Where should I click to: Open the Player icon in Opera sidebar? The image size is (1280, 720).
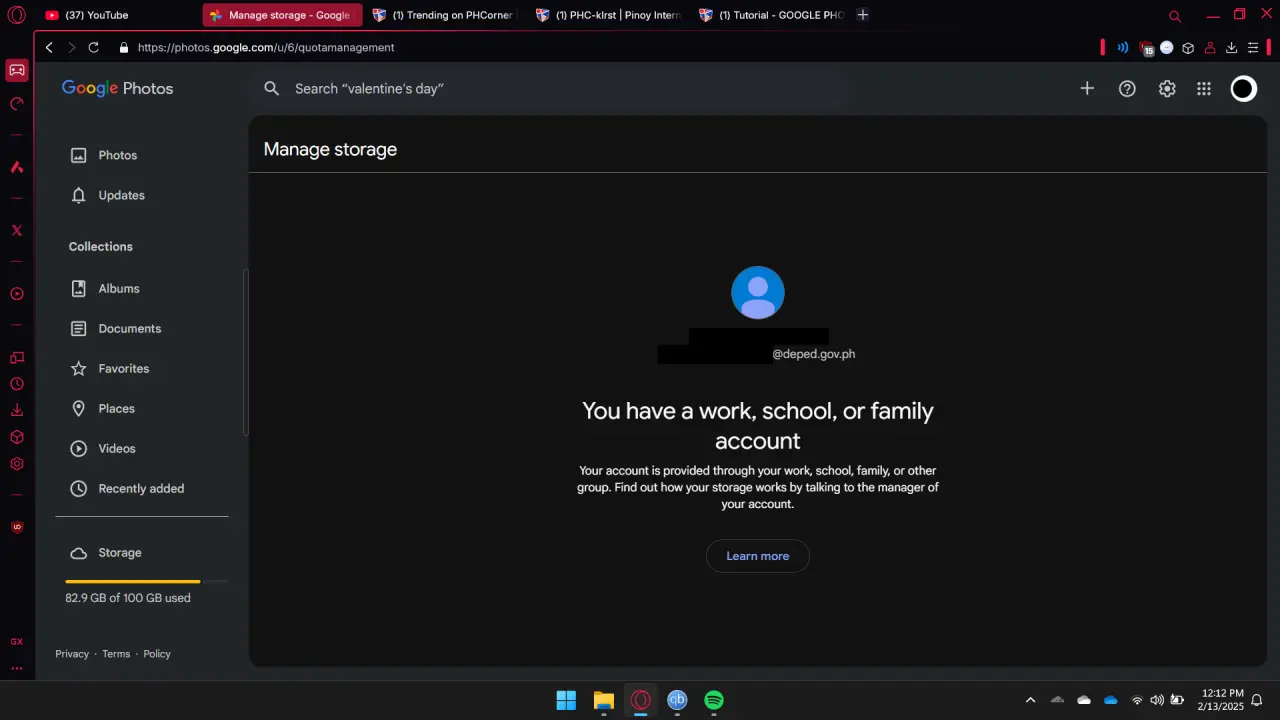pos(16,294)
